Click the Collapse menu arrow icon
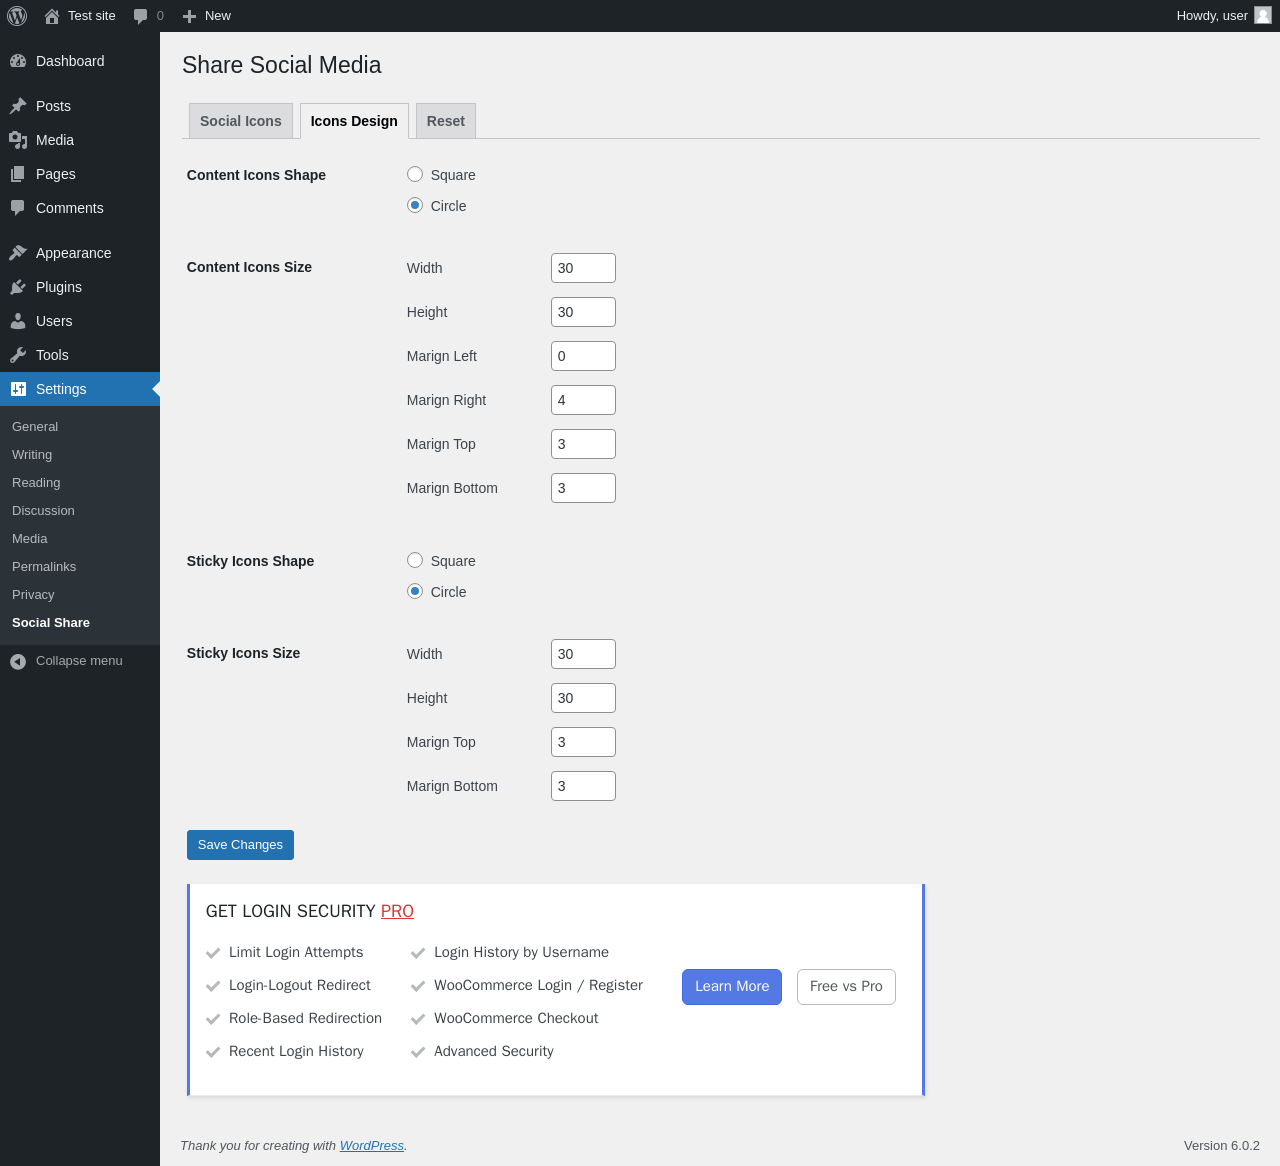1280x1166 pixels. coord(18,661)
